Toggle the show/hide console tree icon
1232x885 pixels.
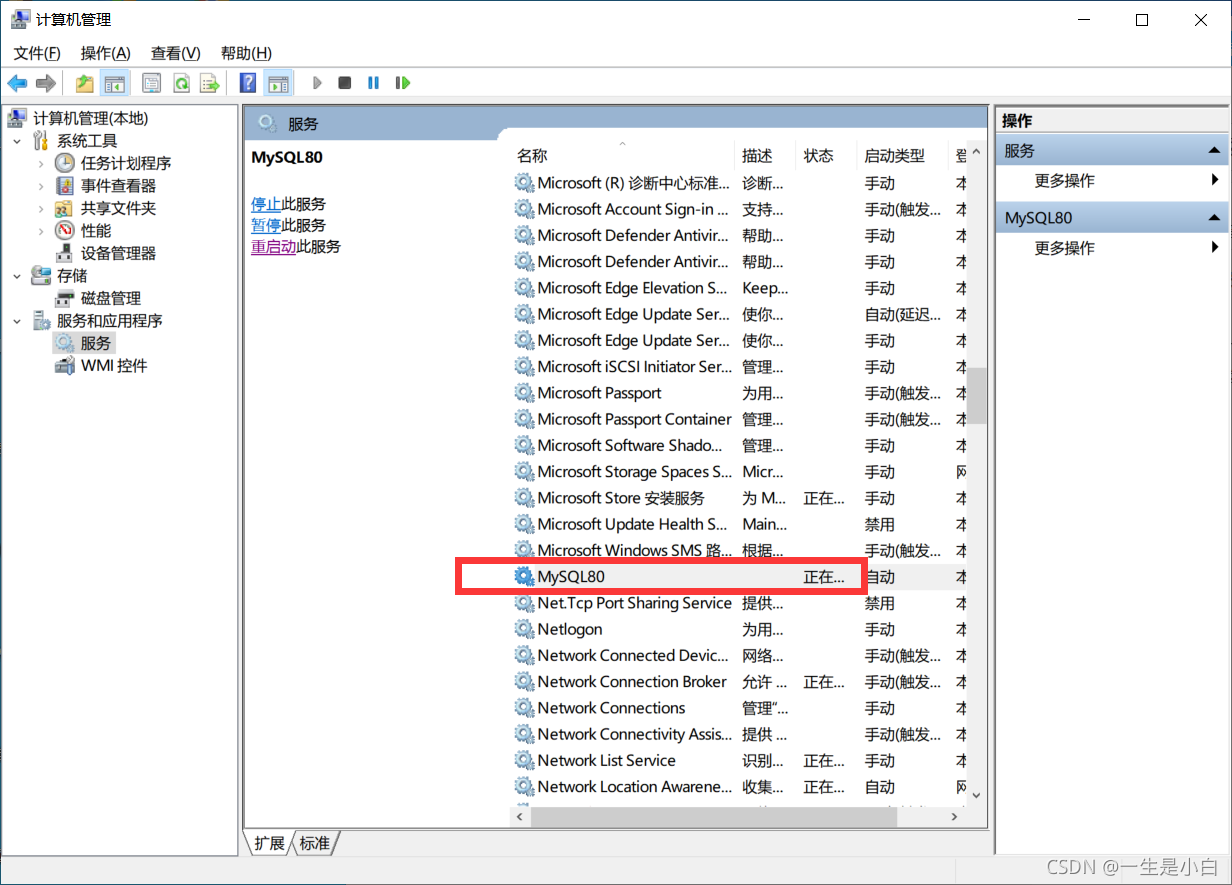[x=115, y=83]
